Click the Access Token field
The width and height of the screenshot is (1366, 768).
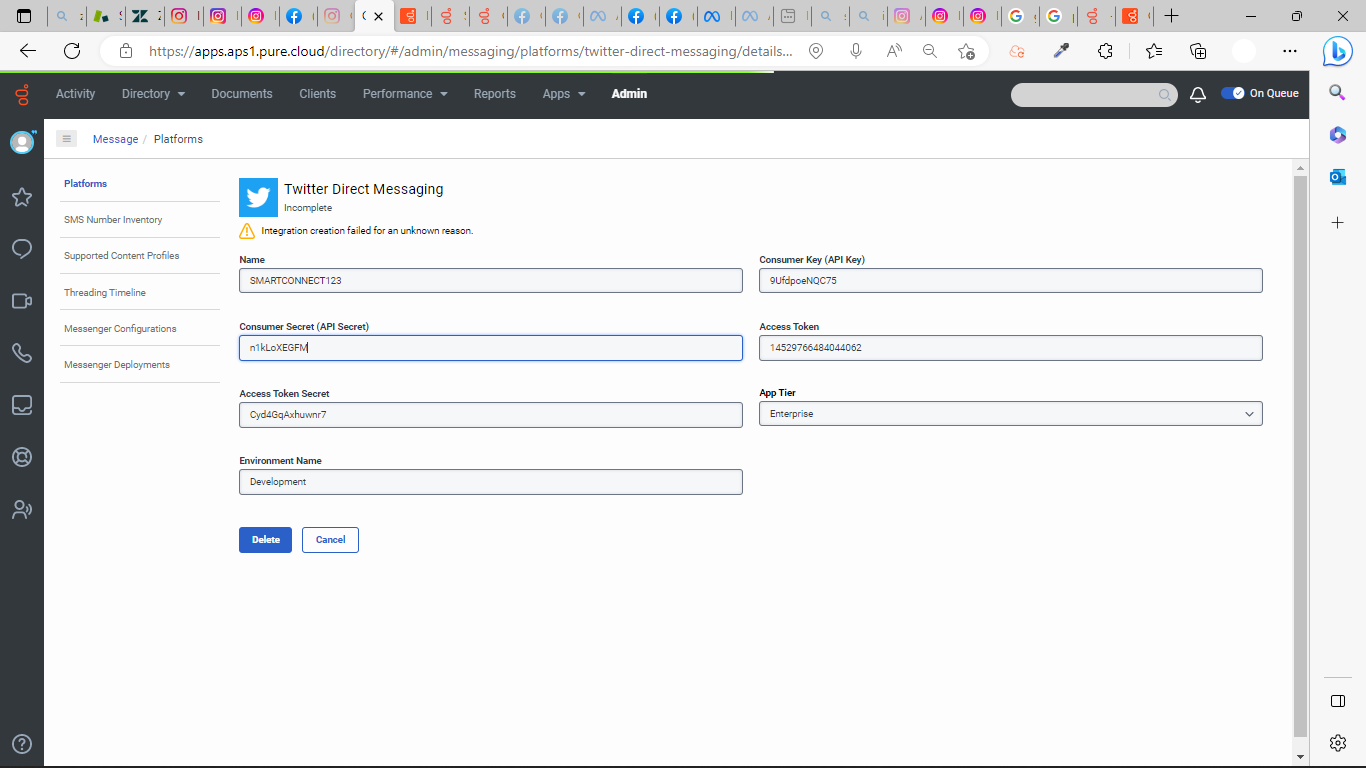[1011, 348]
